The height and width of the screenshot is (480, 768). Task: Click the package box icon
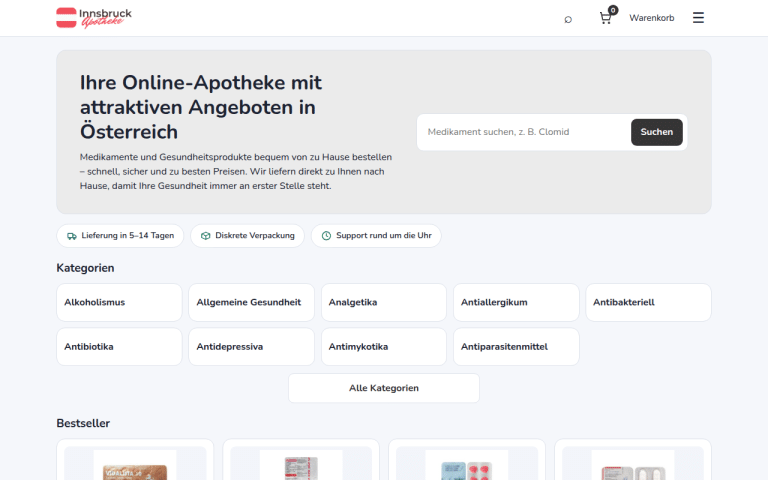[x=205, y=236]
